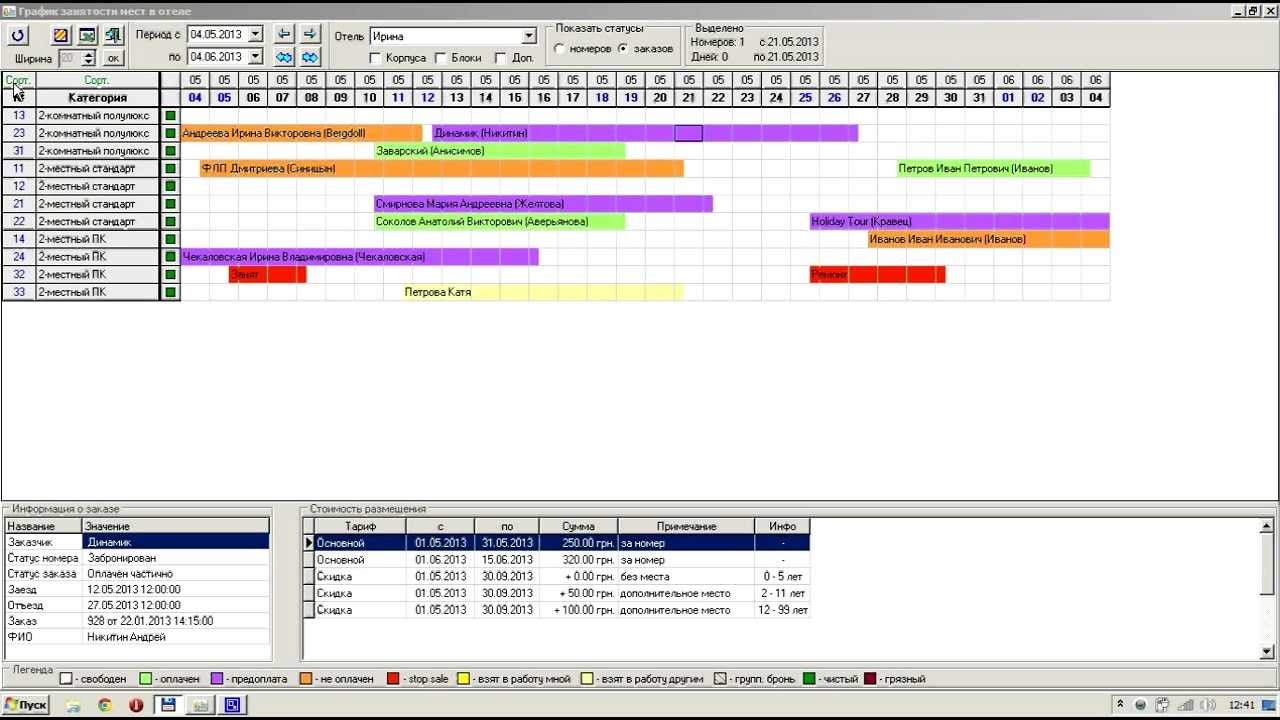This screenshot has height=720, width=1280.
Task: Open the floppy disk app on taskbar
Action: (x=168, y=705)
